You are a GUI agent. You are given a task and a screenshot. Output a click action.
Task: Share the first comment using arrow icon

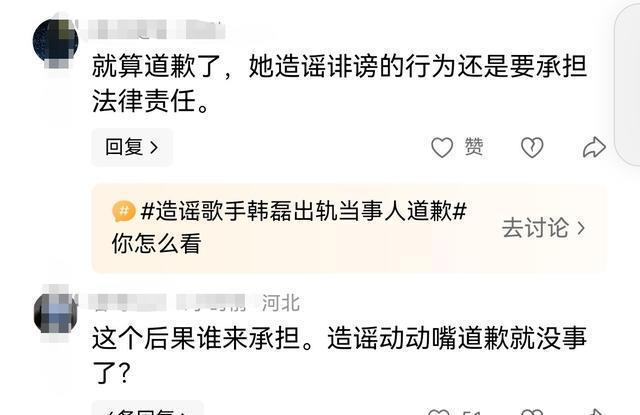click(x=594, y=147)
